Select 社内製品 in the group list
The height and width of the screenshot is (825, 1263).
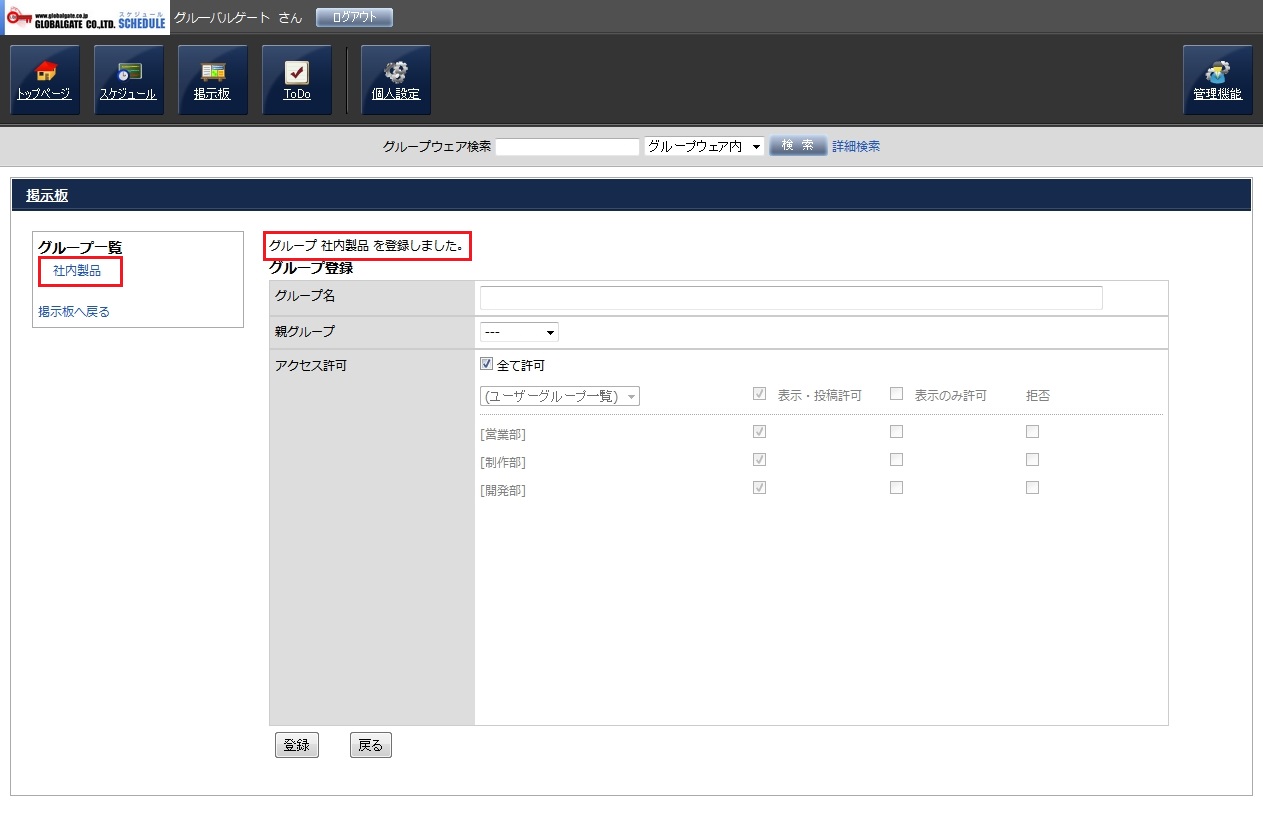[77, 271]
